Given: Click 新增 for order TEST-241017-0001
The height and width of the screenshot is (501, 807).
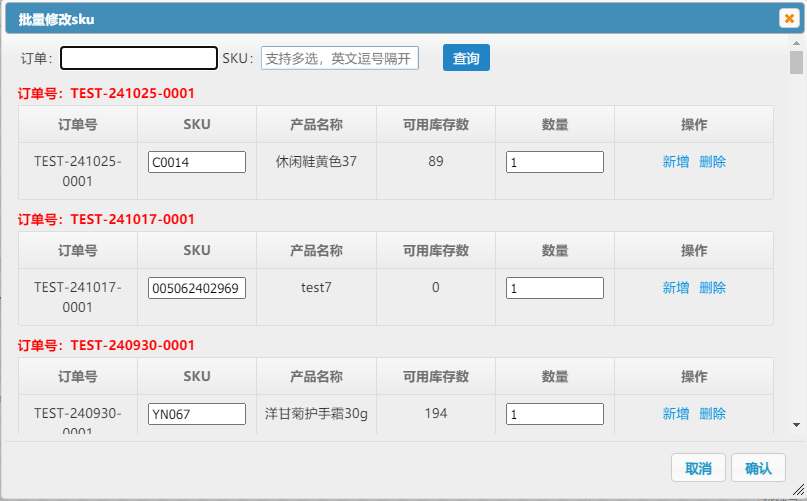Looking at the screenshot, I should pyautogui.click(x=676, y=288).
